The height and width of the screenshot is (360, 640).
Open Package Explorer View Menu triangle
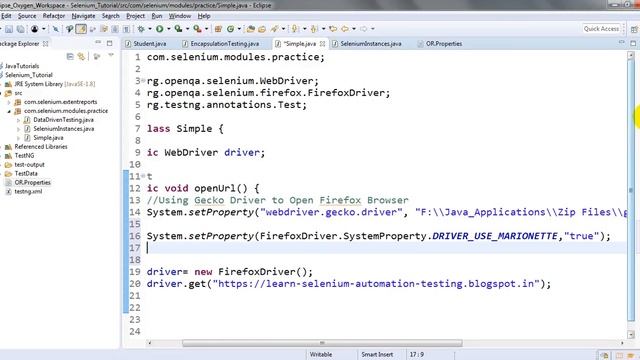[x=111, y=56]
